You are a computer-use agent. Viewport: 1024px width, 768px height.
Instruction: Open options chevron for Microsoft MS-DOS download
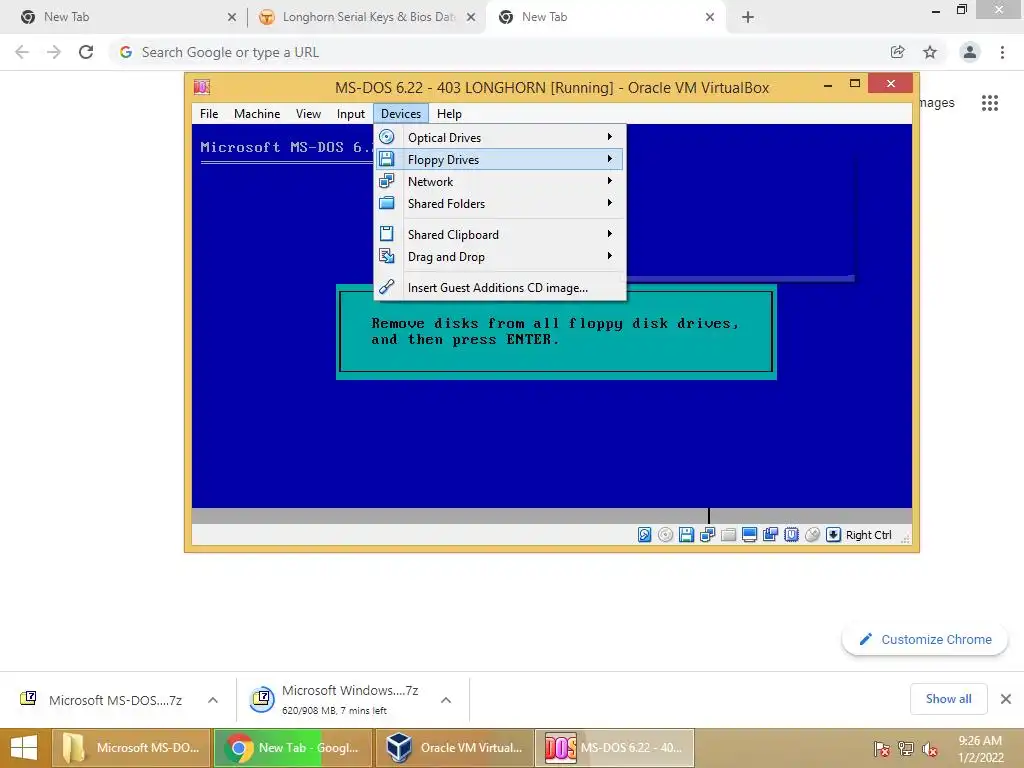(x=213, y=700)
